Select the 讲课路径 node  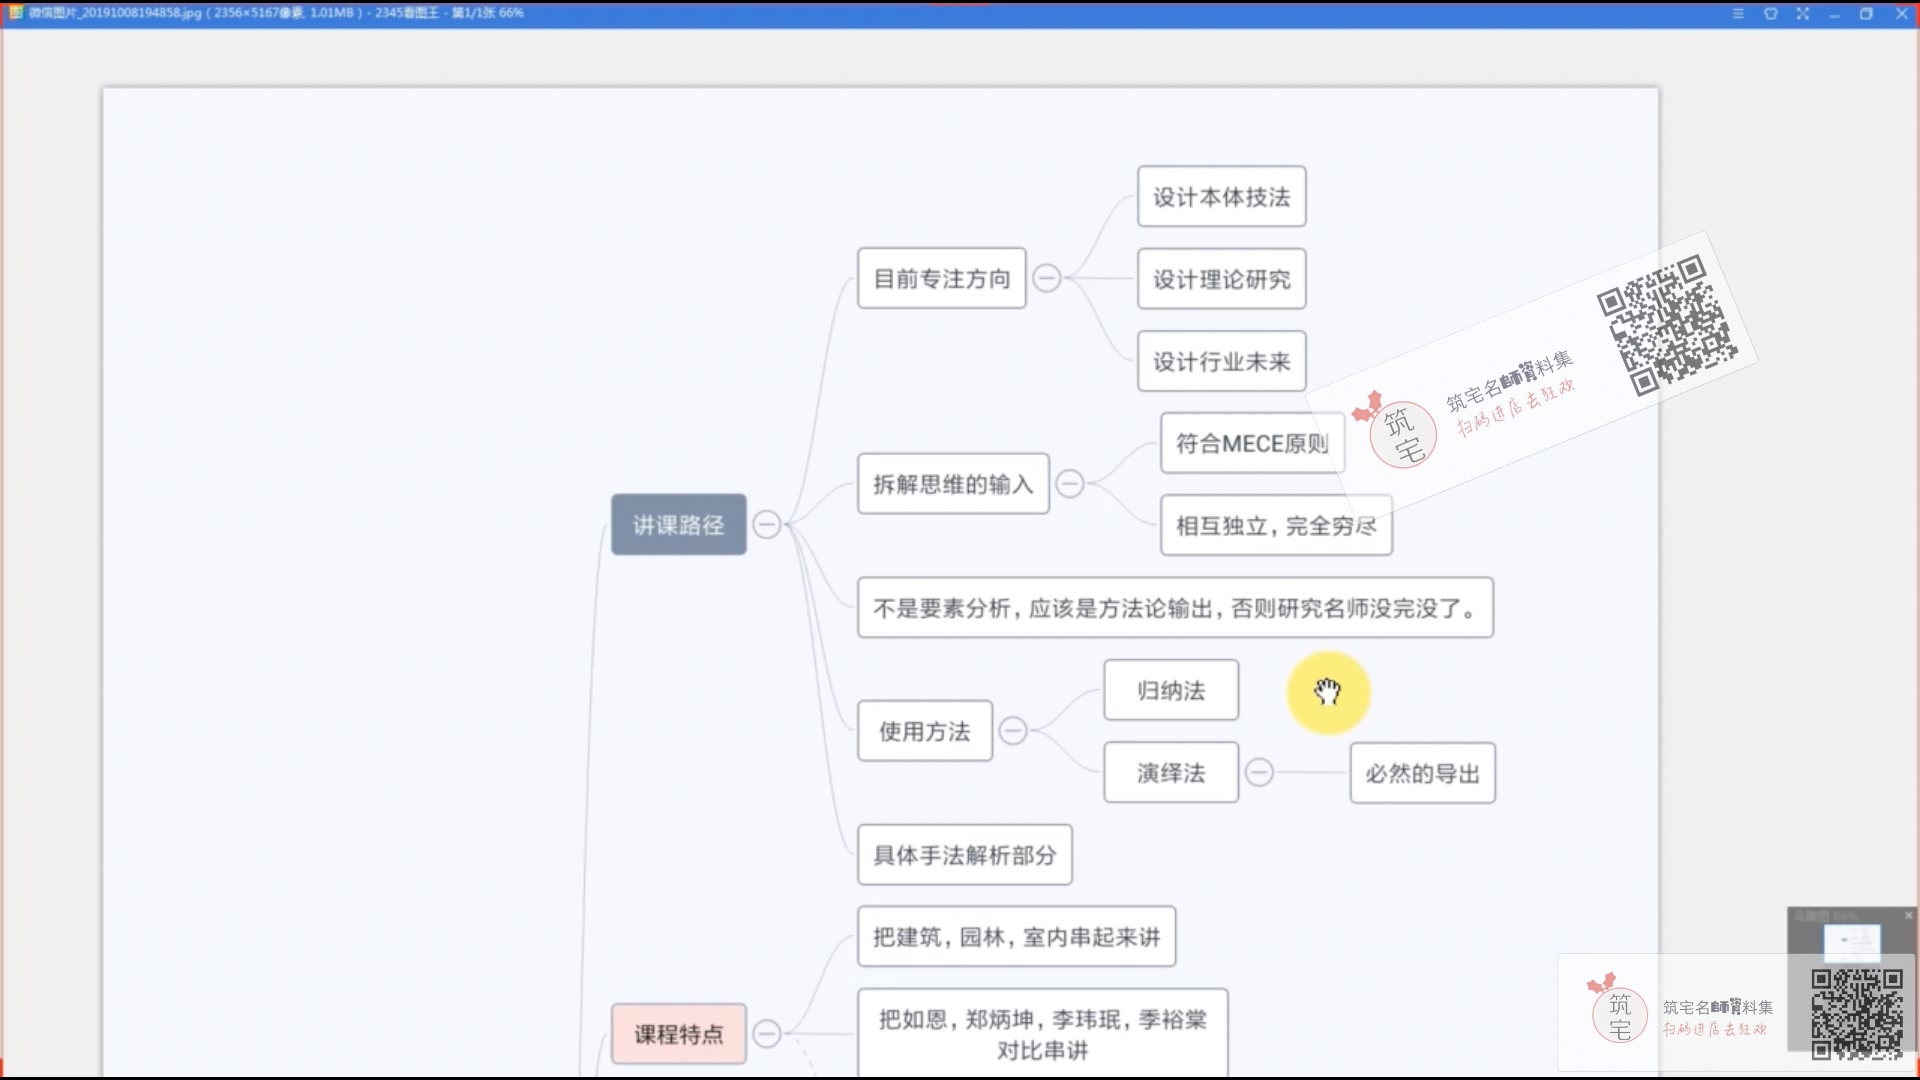[x=679, y=525]
